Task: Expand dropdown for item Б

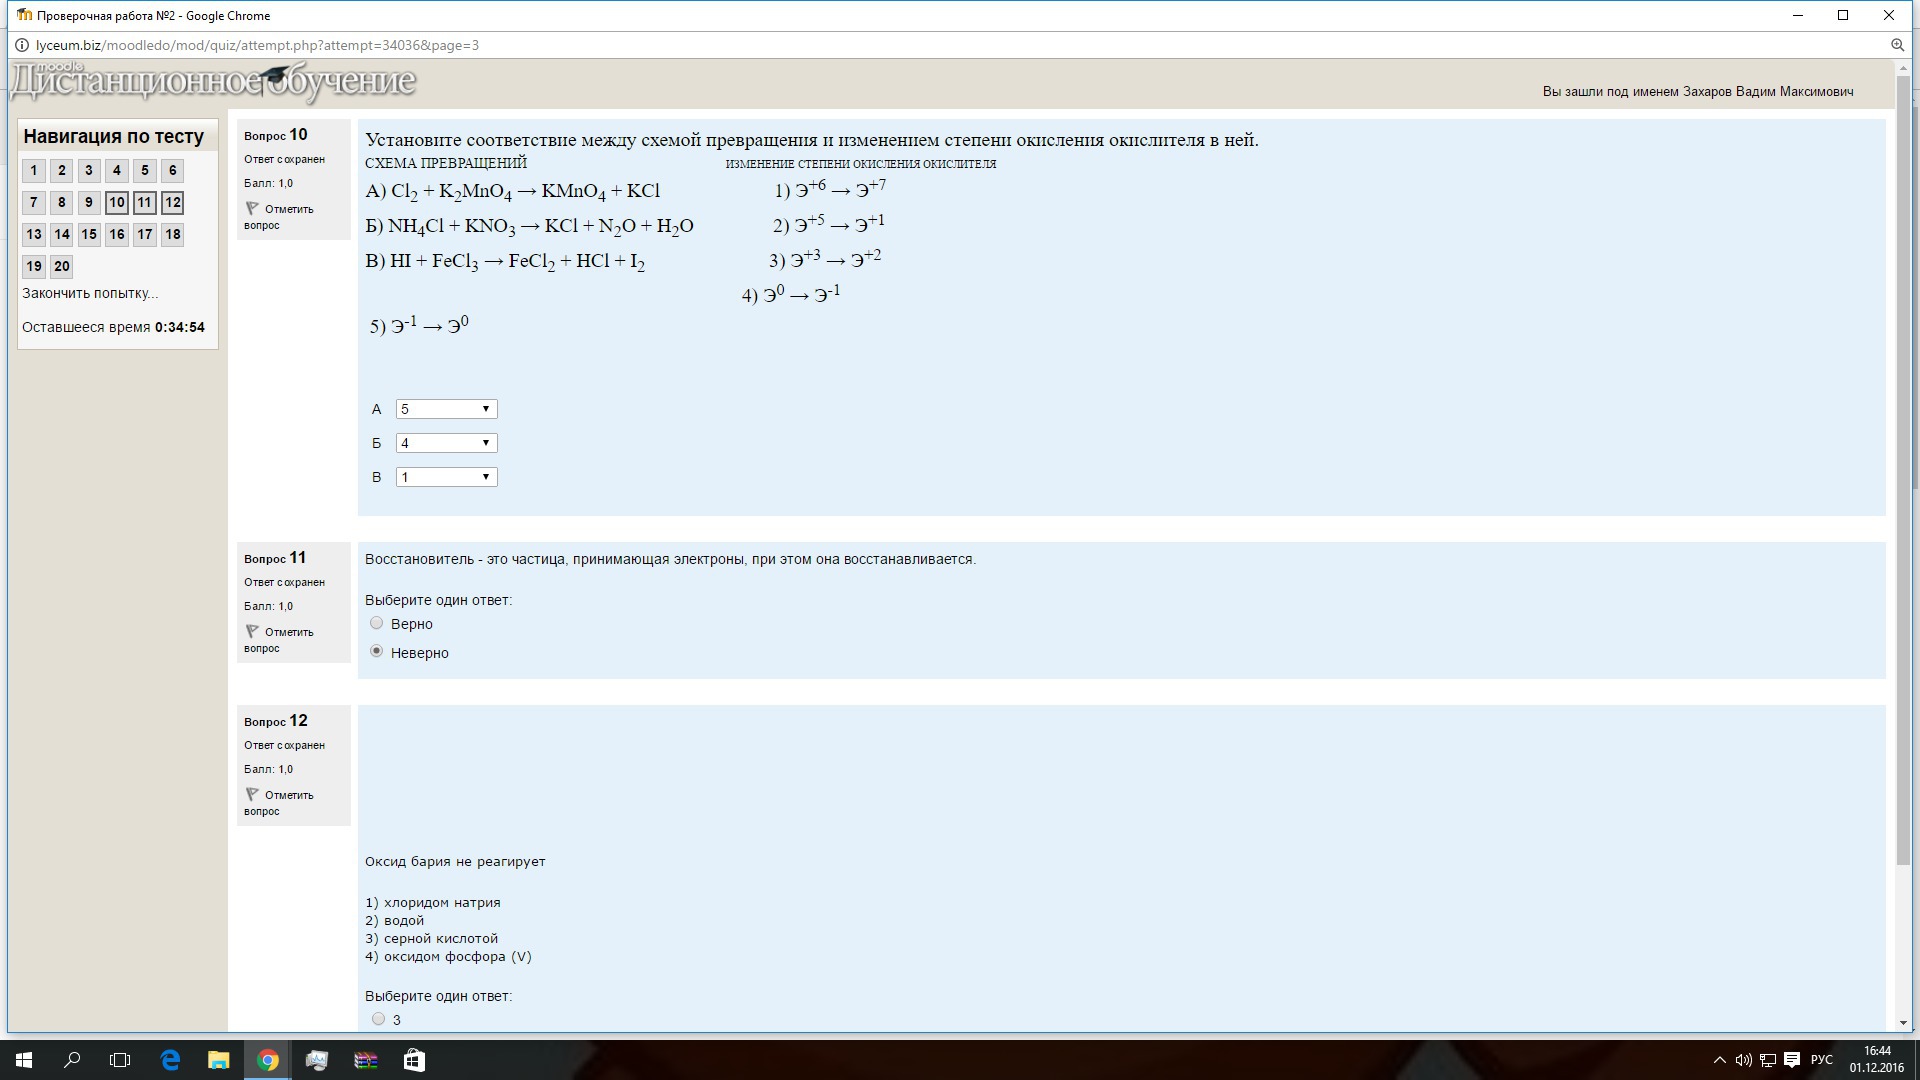Action: [446, 443]
